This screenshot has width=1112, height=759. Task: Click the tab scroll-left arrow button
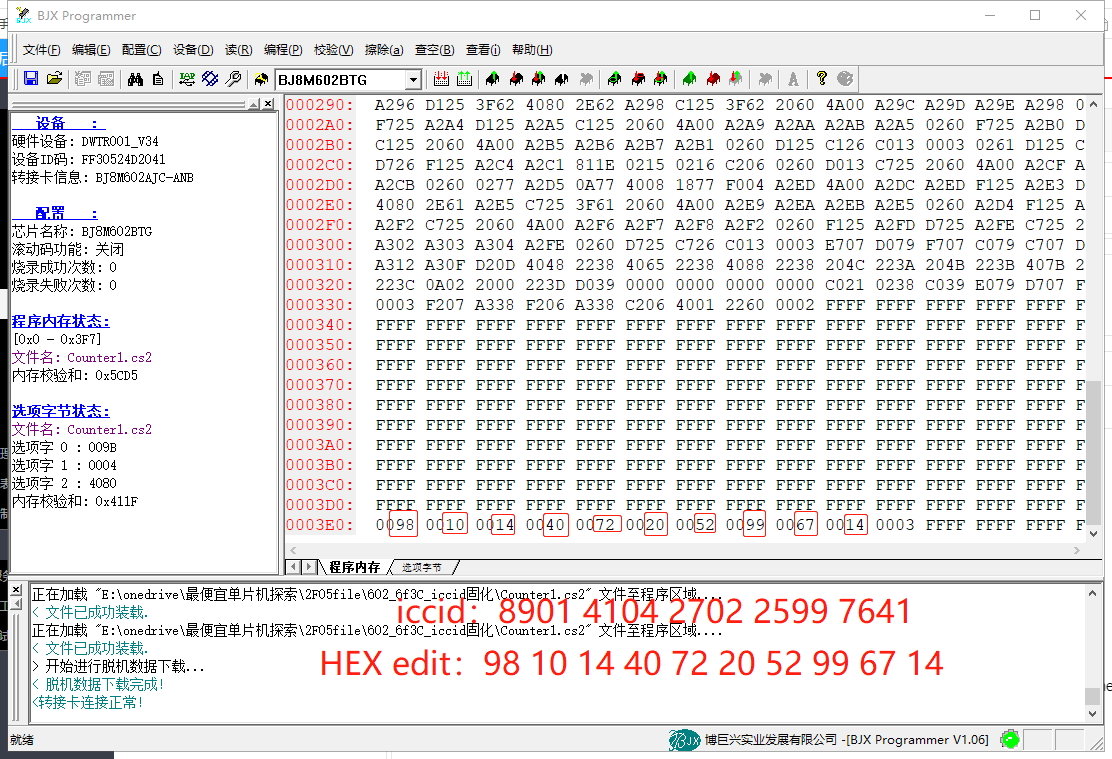coord(293,567)
